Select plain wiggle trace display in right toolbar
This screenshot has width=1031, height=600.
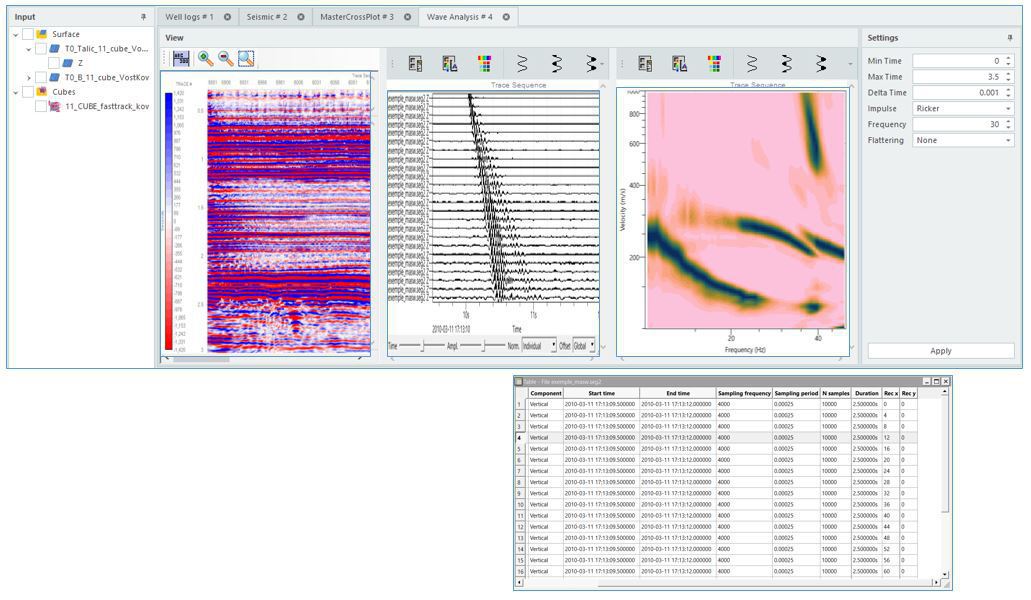(x=752, y=64)
